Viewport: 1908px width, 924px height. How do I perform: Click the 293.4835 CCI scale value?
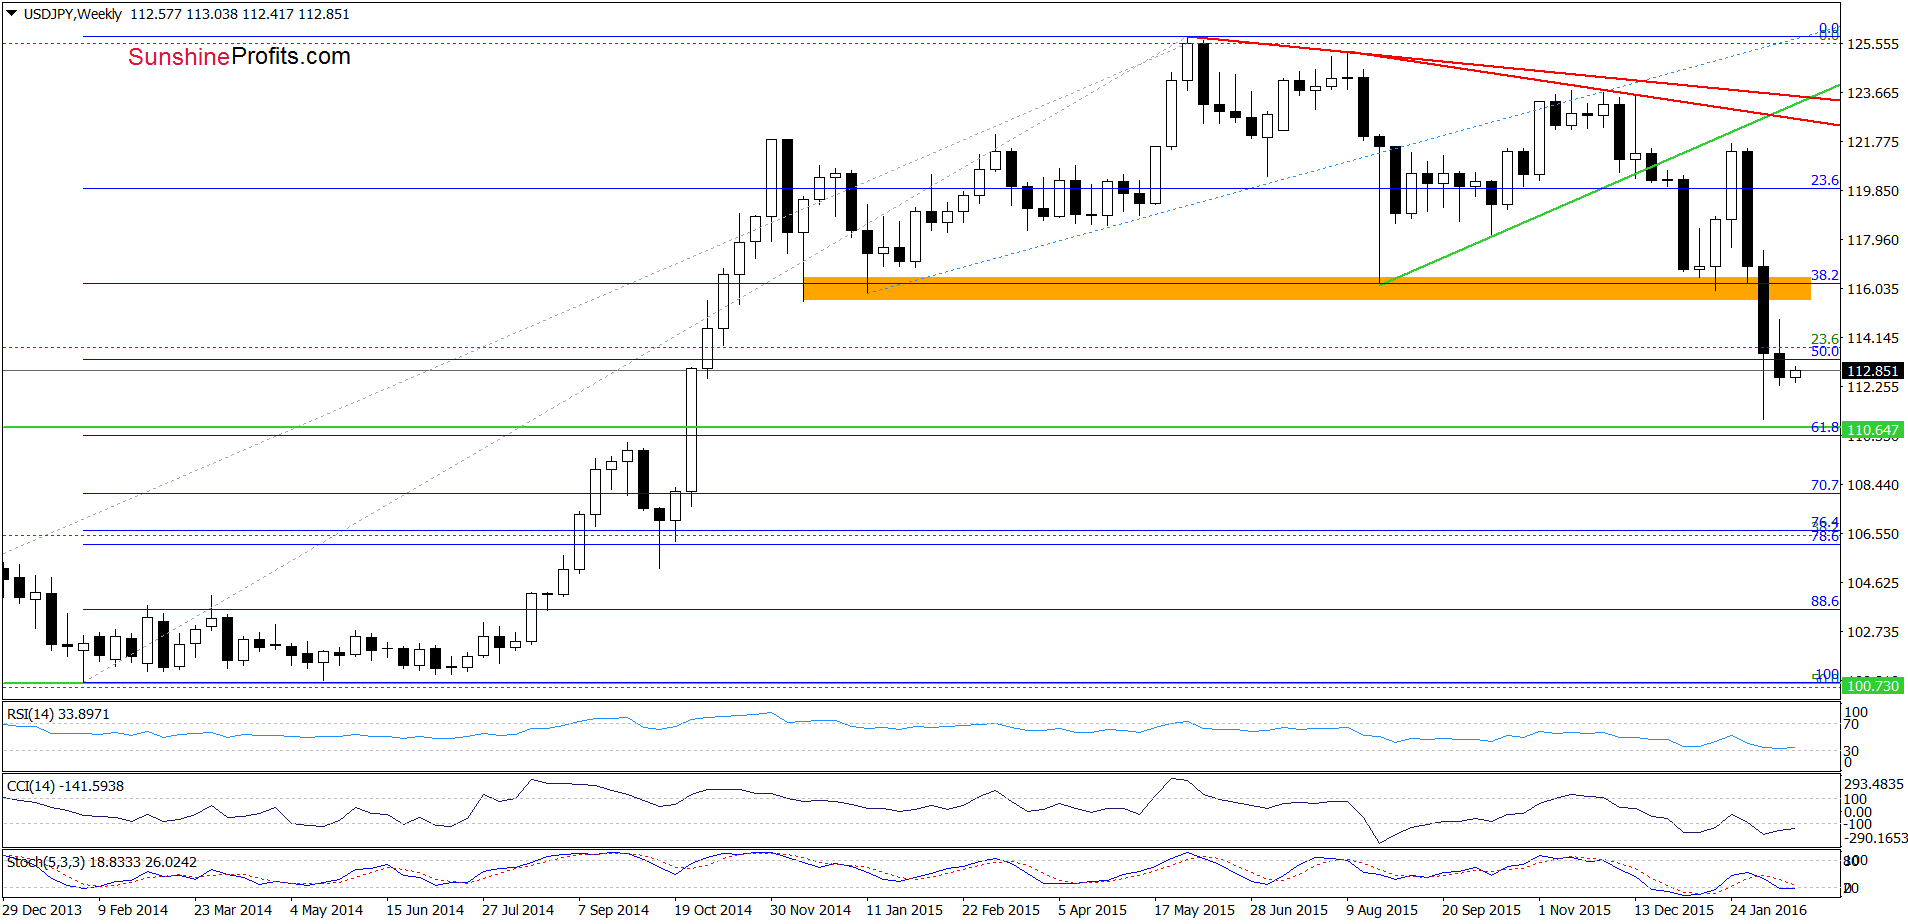[1874, 785]
